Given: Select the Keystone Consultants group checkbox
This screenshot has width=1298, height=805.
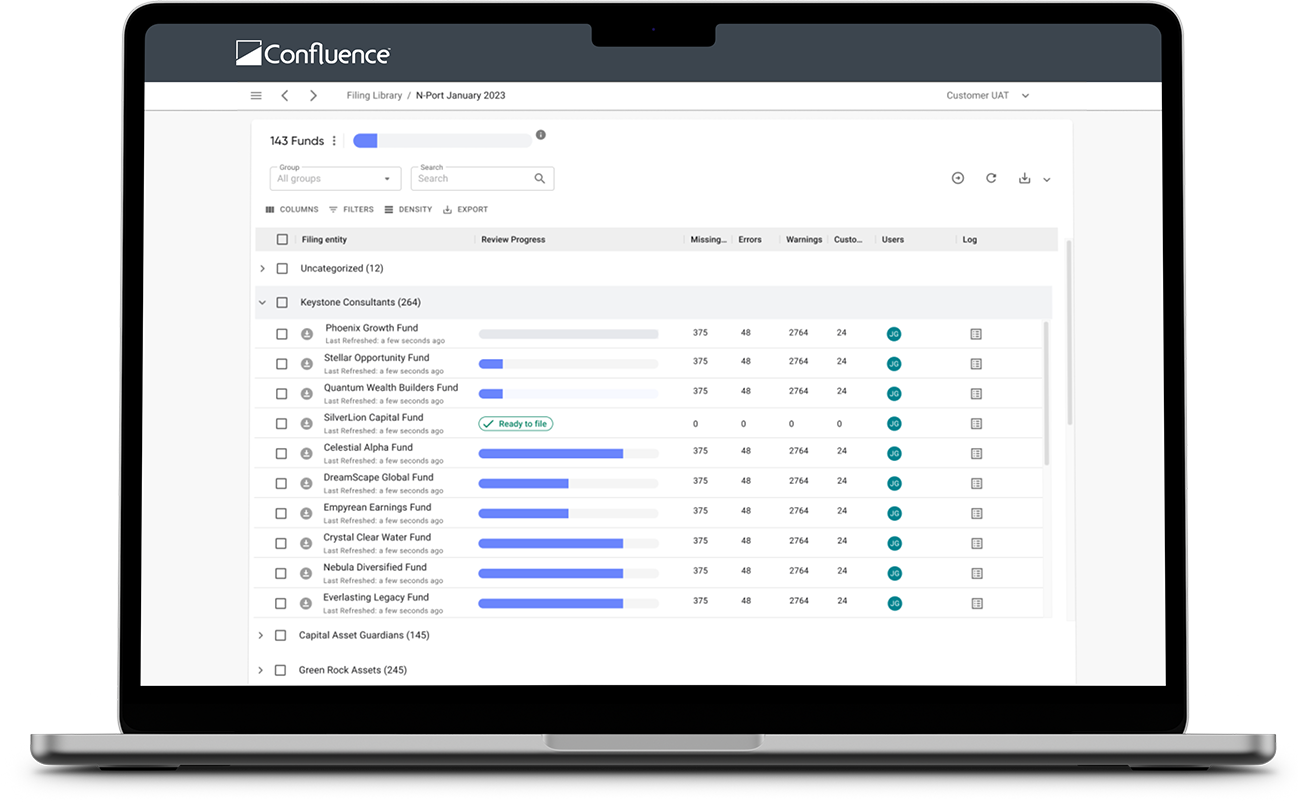Looking at the screenshot, I should 282,302.
